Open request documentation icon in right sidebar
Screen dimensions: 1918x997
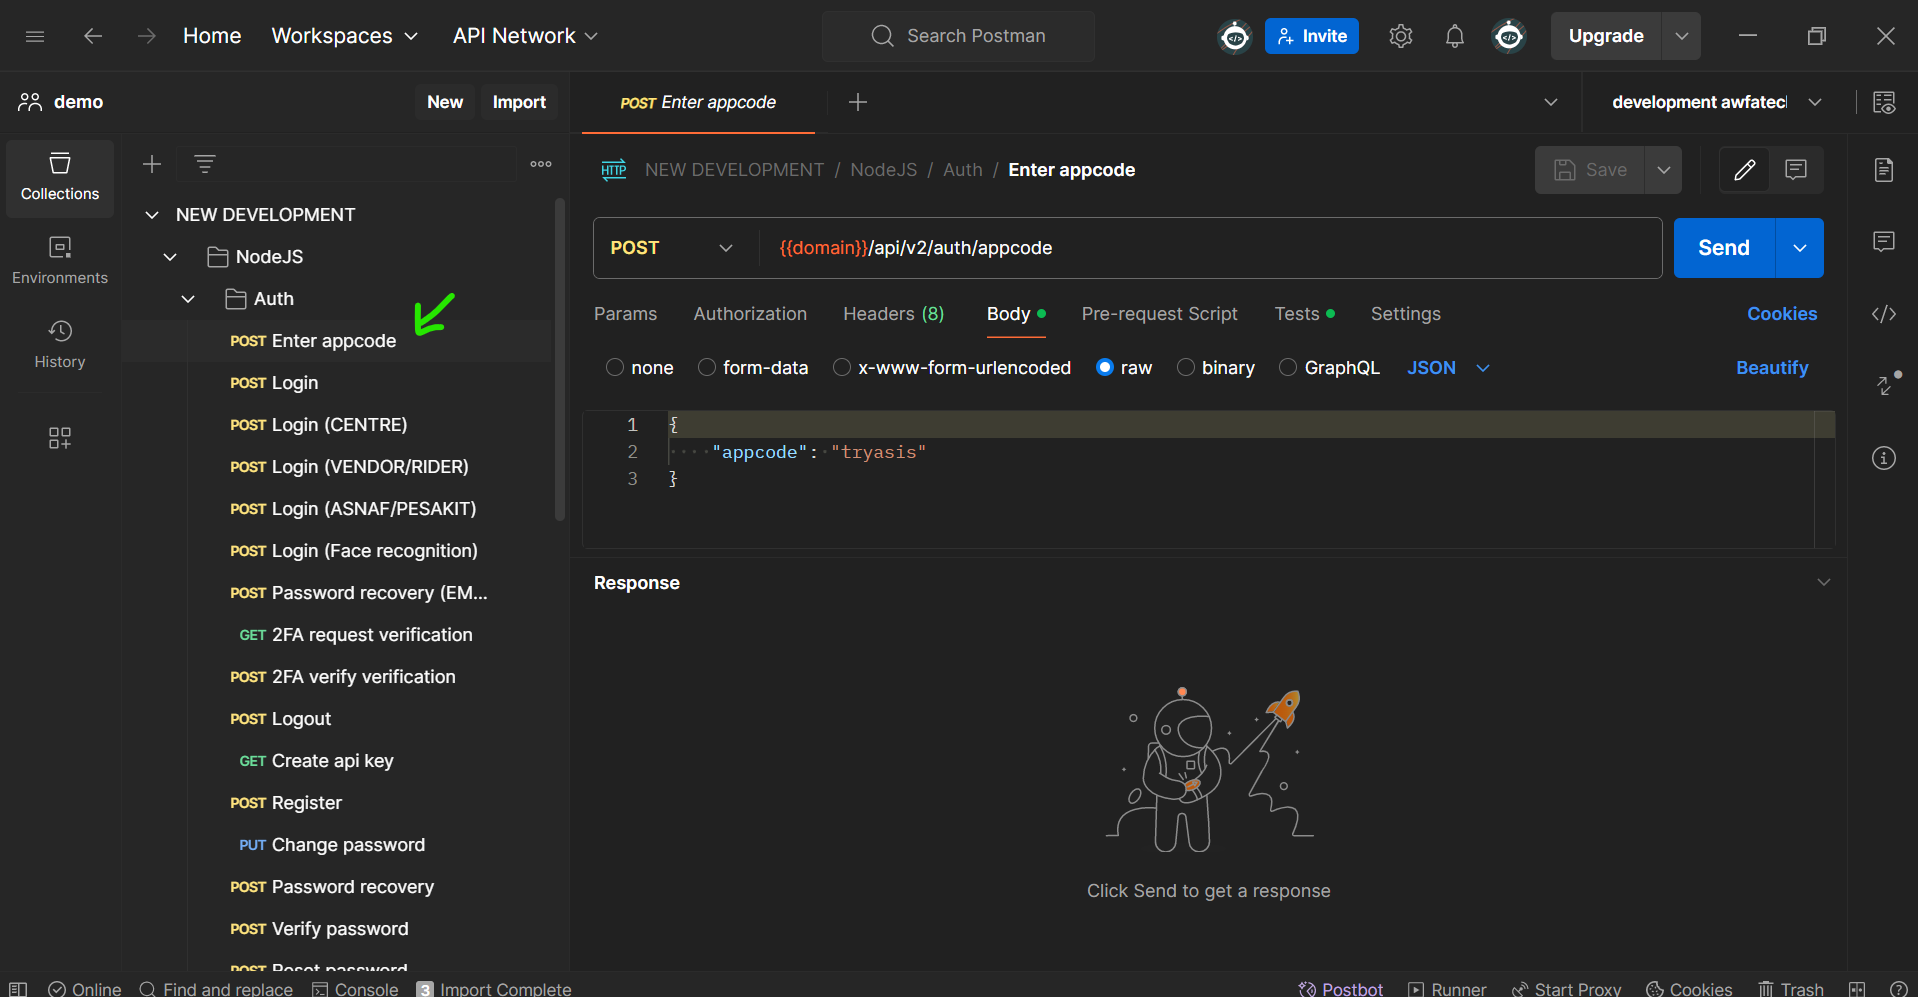point(1883,170)
